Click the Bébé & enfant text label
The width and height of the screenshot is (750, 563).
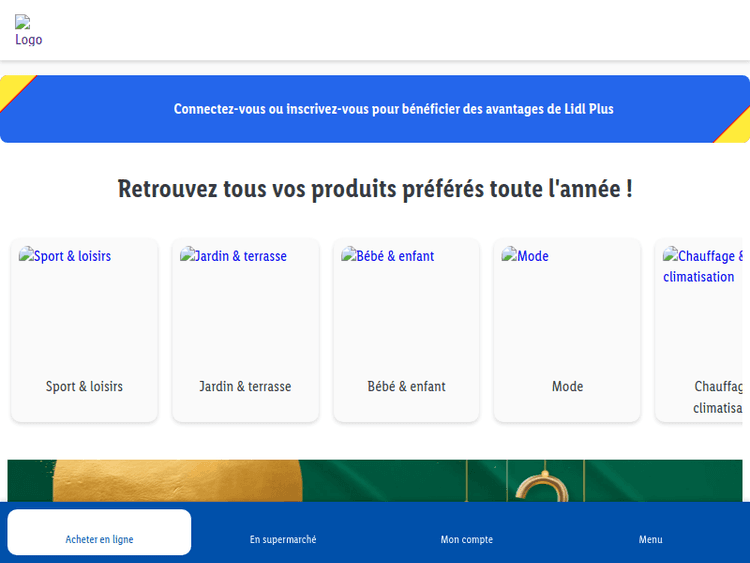(406, 386)
